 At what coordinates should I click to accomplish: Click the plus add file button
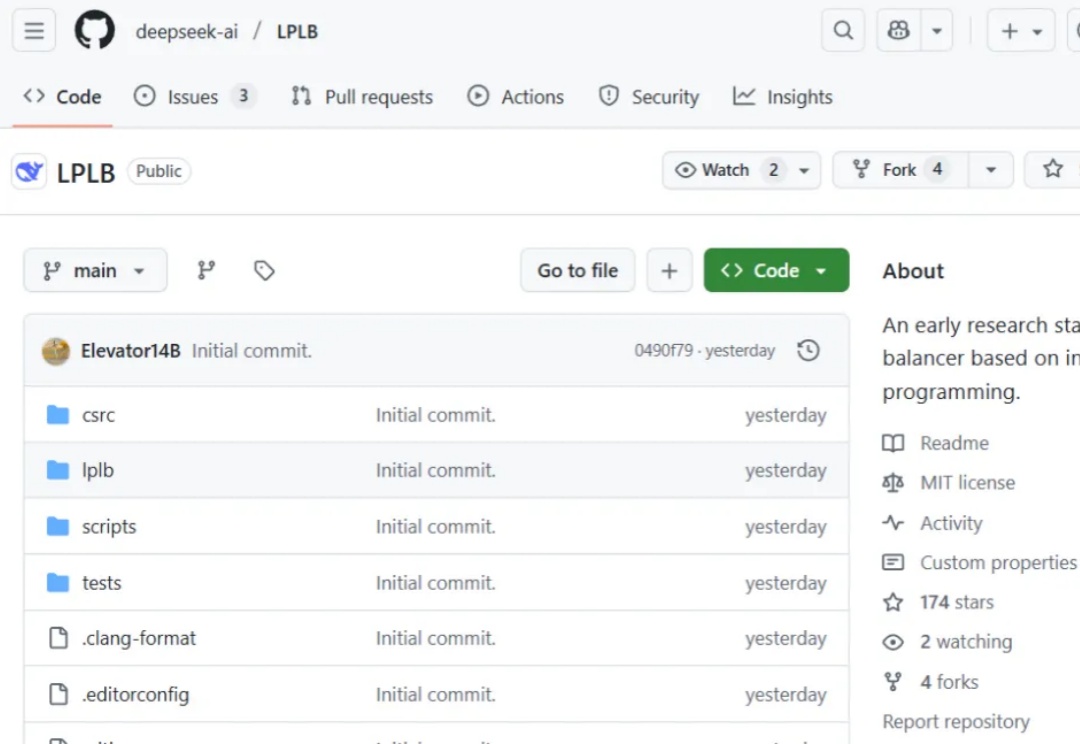point(669,270)
